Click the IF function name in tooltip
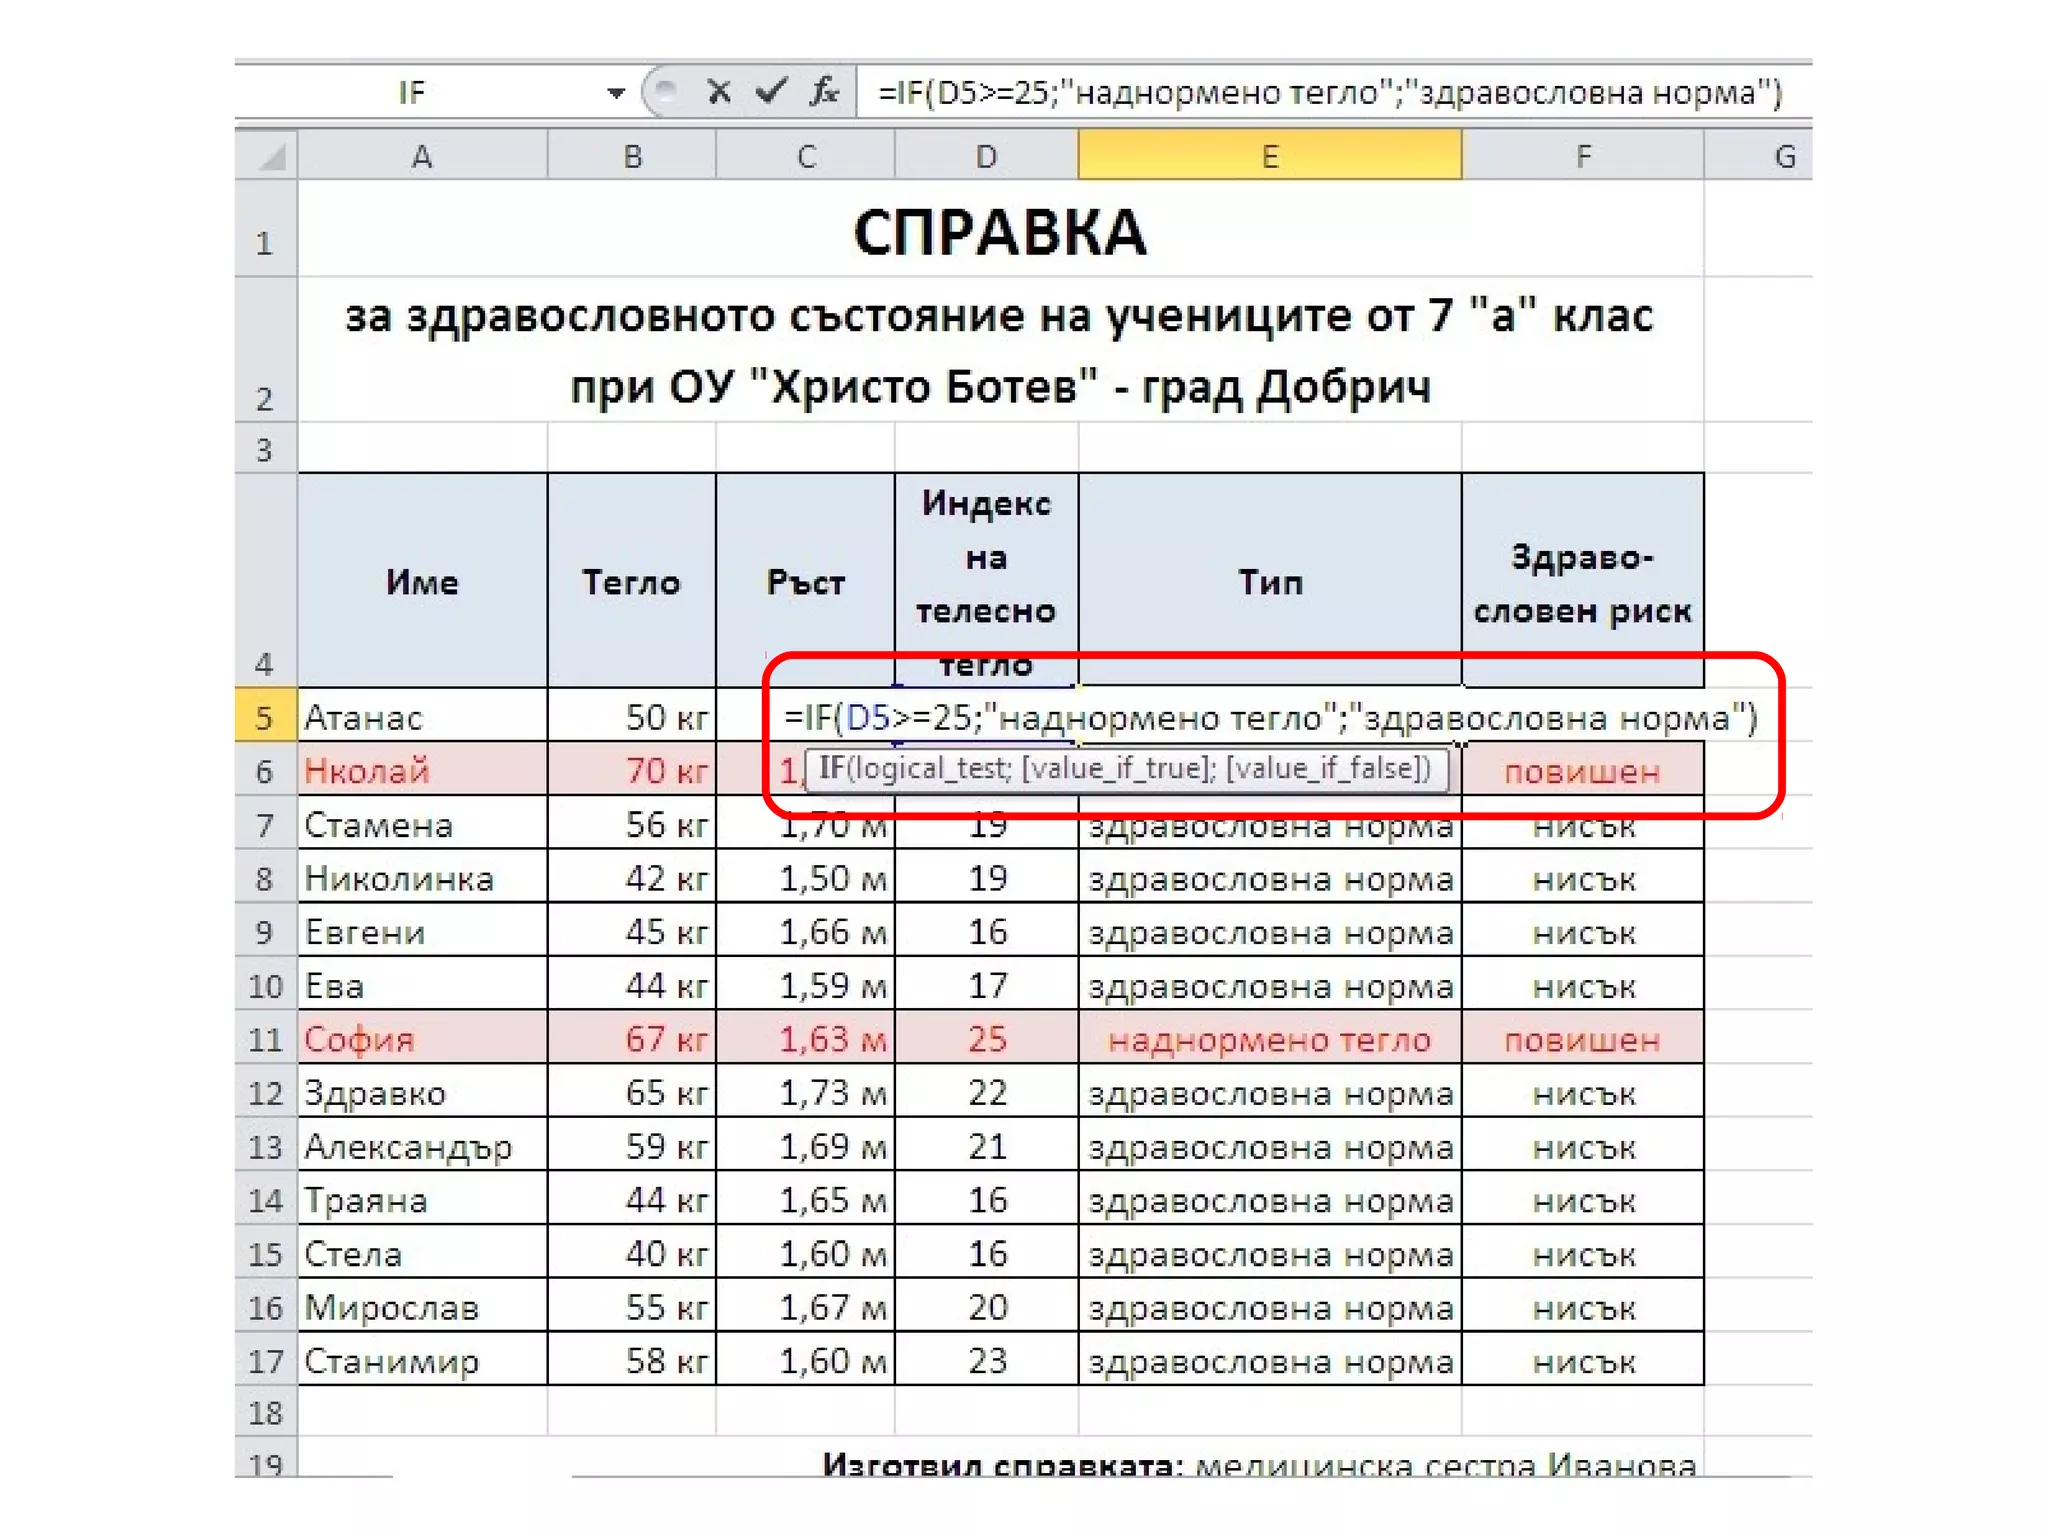The image size is (2048, 1536). [832, 768]
